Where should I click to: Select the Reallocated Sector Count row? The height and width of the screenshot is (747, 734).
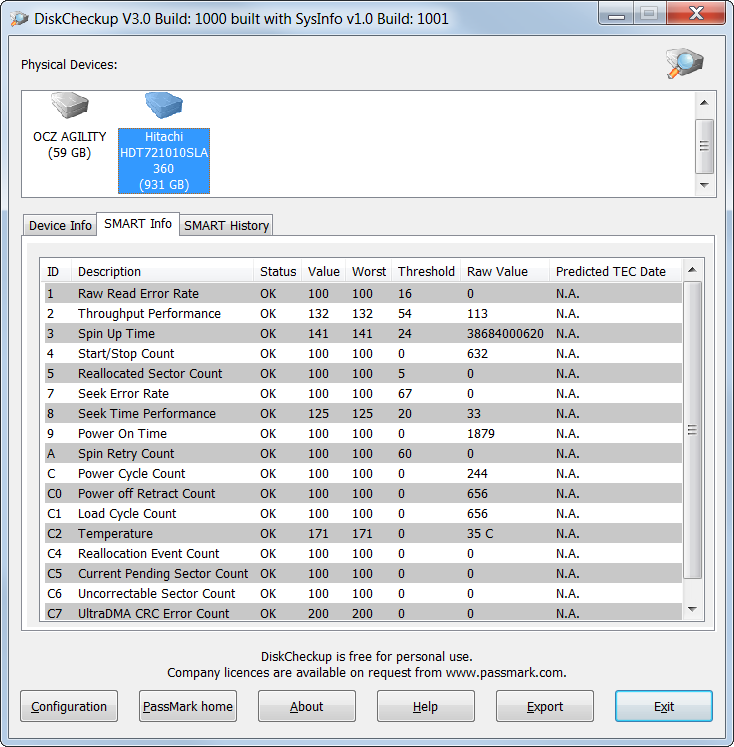[x=363, y=374]
